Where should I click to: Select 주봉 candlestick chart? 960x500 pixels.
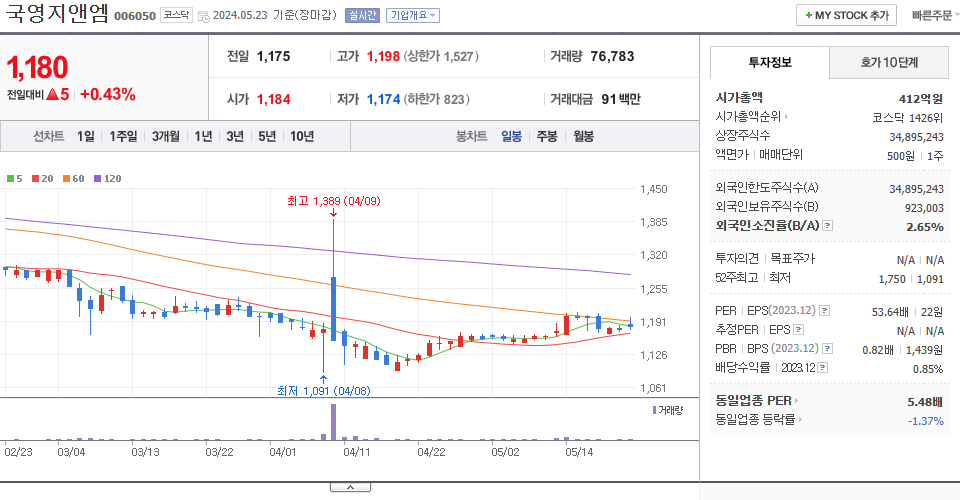[547, 136]
